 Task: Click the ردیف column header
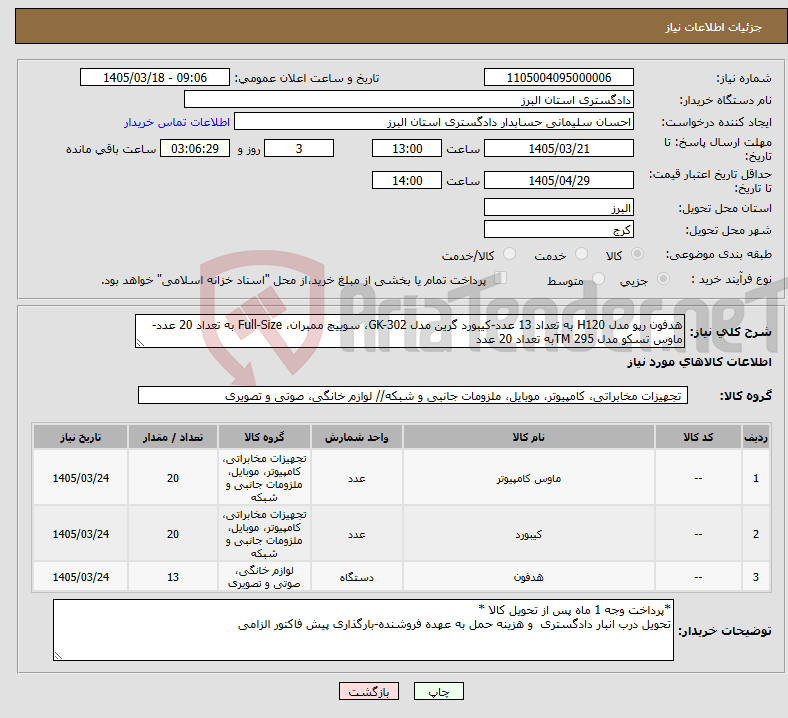point(755,437)
